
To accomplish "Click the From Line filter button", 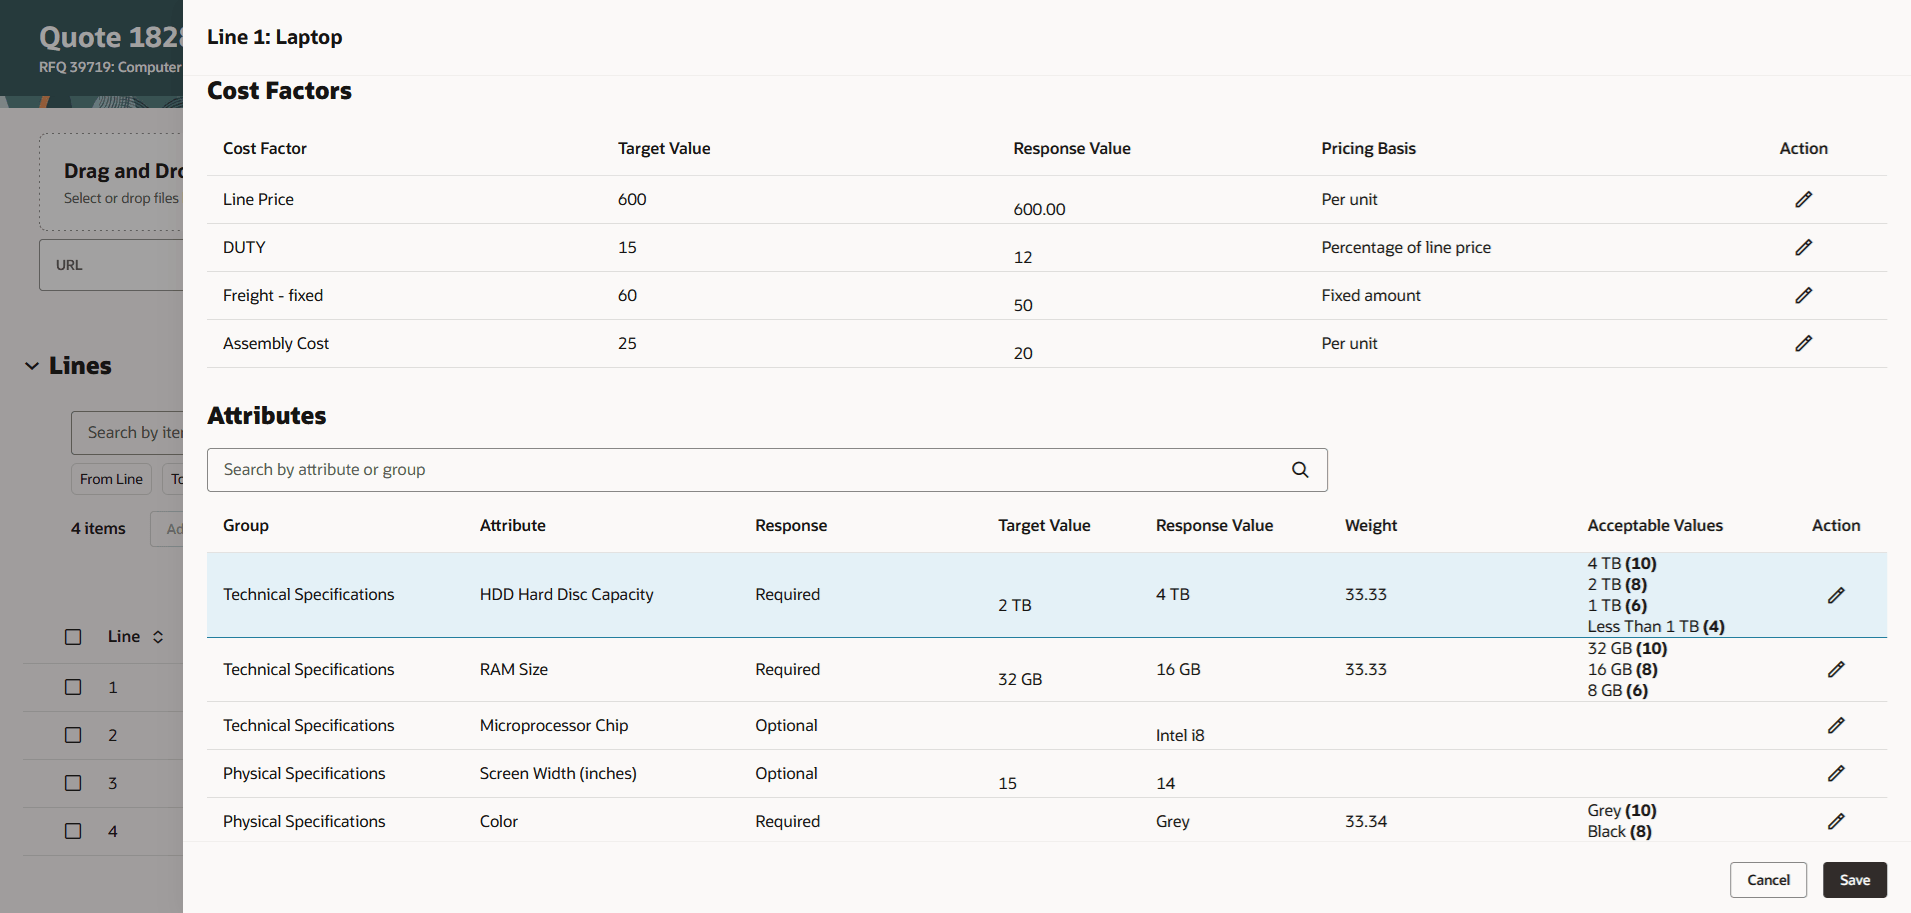I will click(x=111, y=479).
